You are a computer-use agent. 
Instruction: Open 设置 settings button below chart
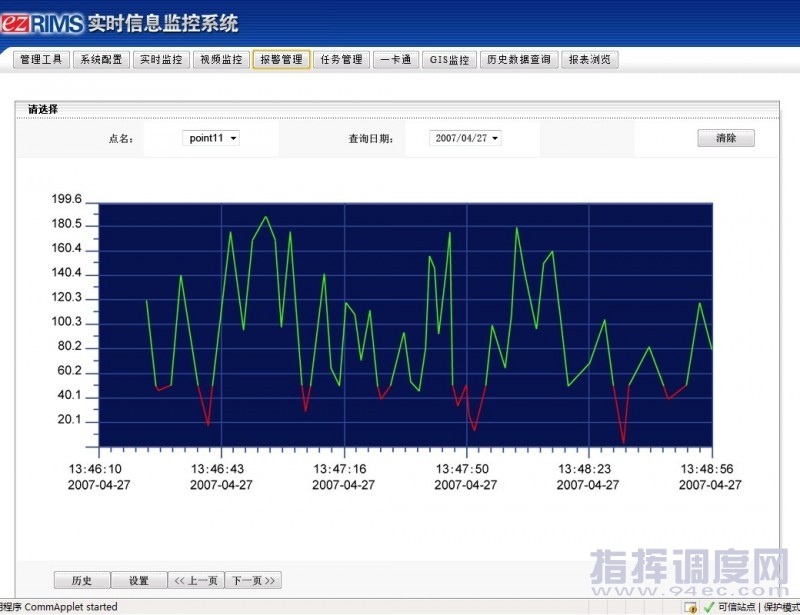pos(138,580)
